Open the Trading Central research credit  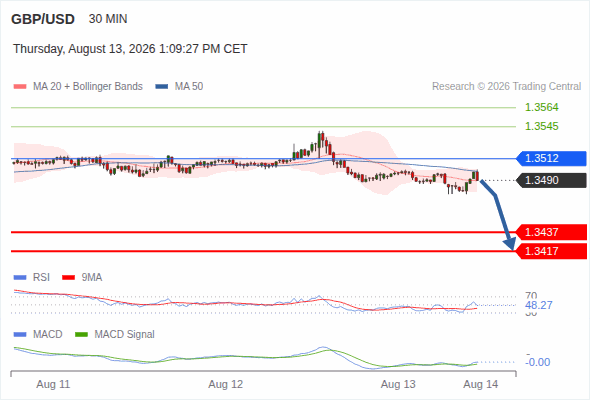tap(506, 87)
